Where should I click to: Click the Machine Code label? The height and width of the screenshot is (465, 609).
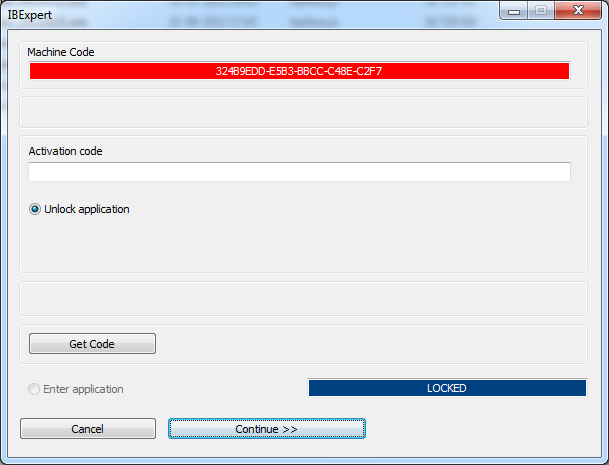(x=61, y=52)
